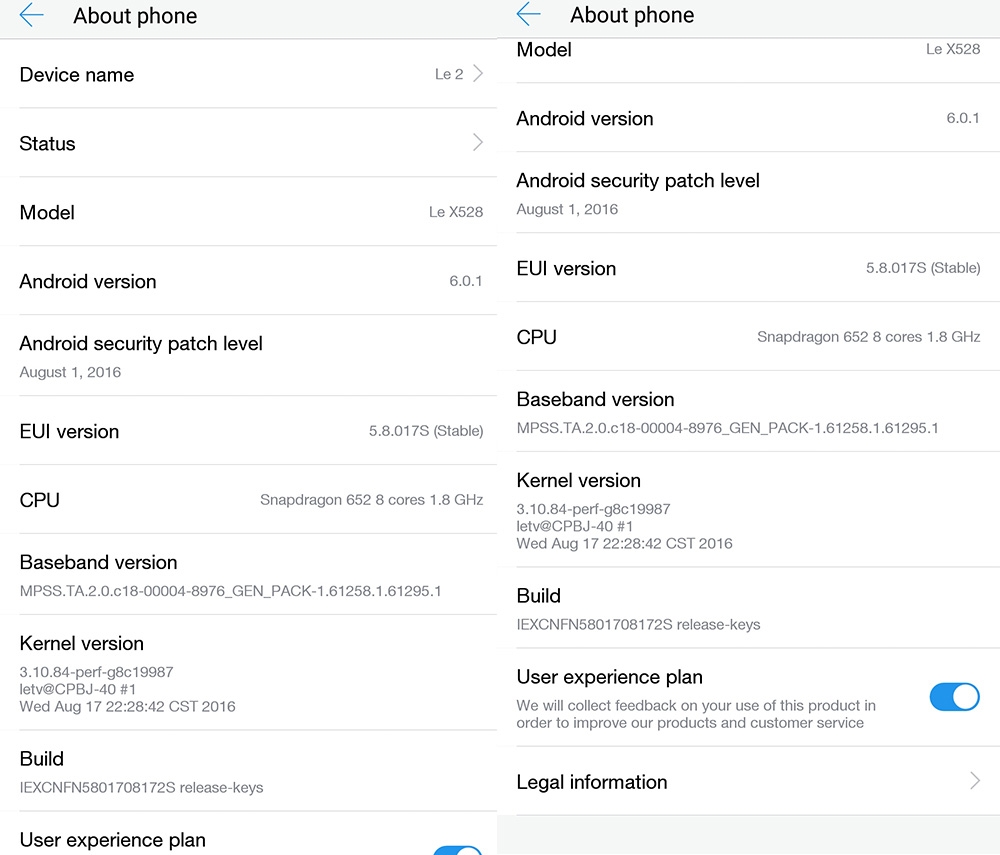Open Device name chevron next to Le 2
The height and width of the screenshot is (855, 1000).
(x=478, y=74)
